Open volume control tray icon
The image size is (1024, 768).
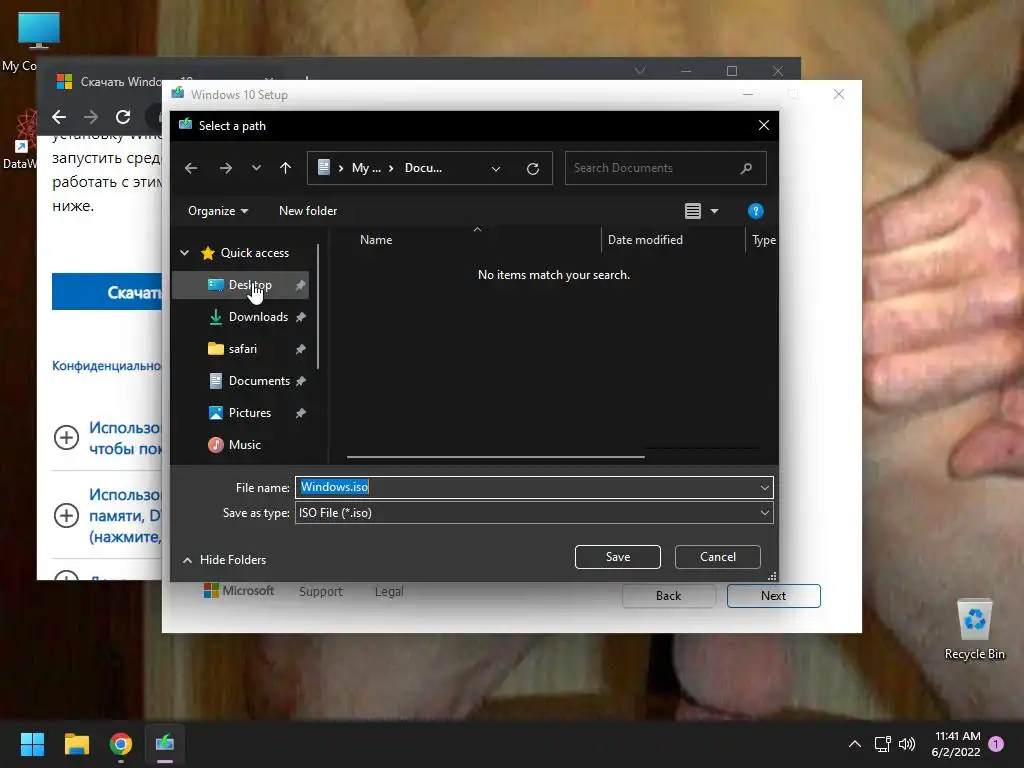tap(906, 744)
